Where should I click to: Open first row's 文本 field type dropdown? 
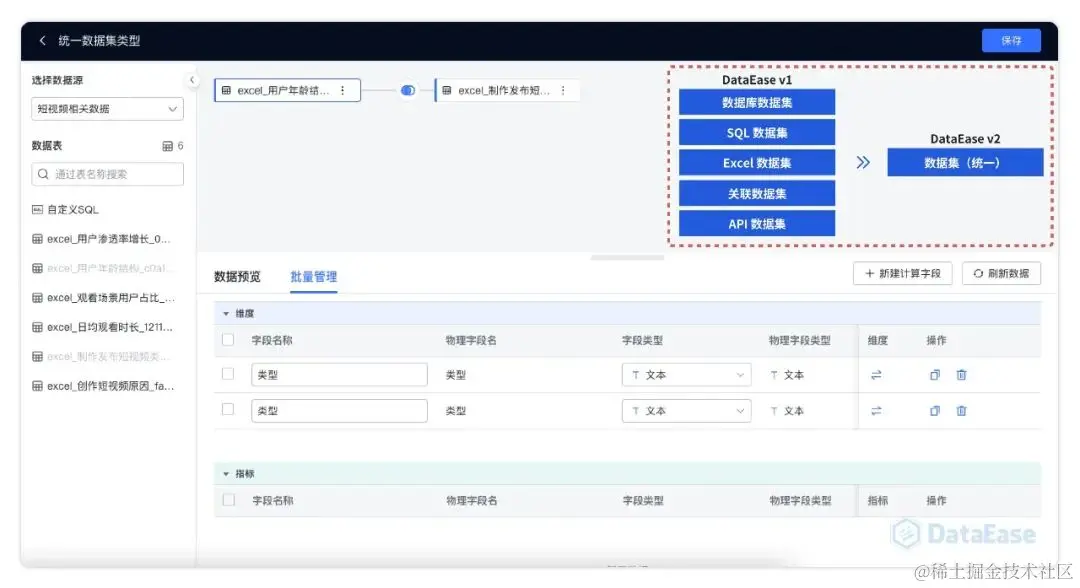(x=686, y=375)
